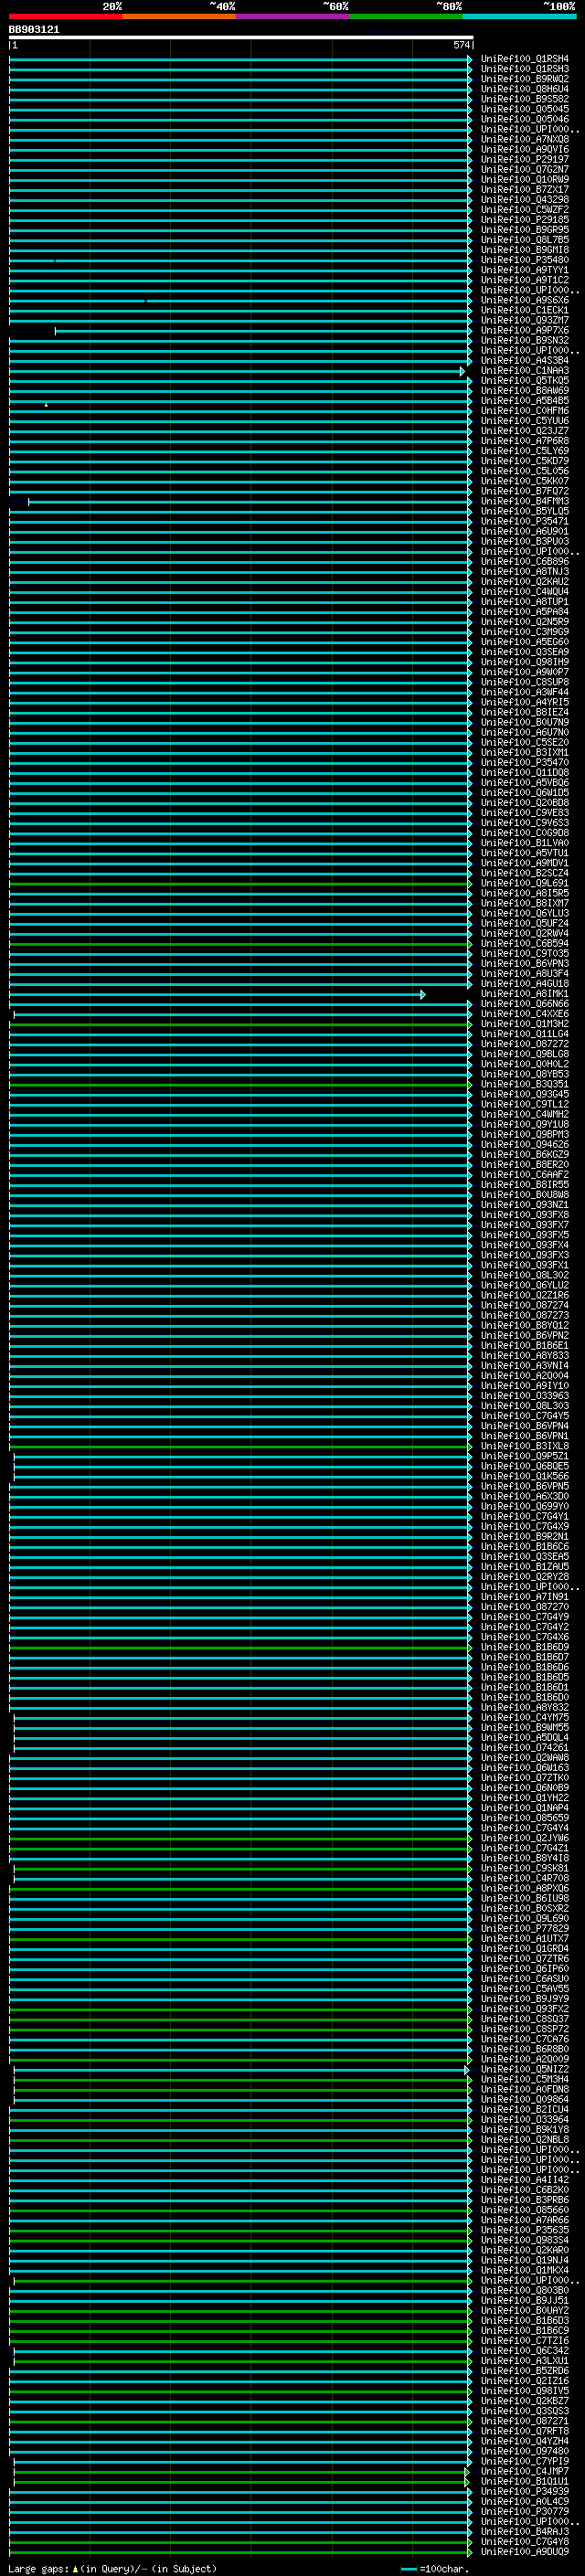585x2576 pixels.
Task: Open hit label UniRef100_Q93FX8
Action: pos(524,1215)
